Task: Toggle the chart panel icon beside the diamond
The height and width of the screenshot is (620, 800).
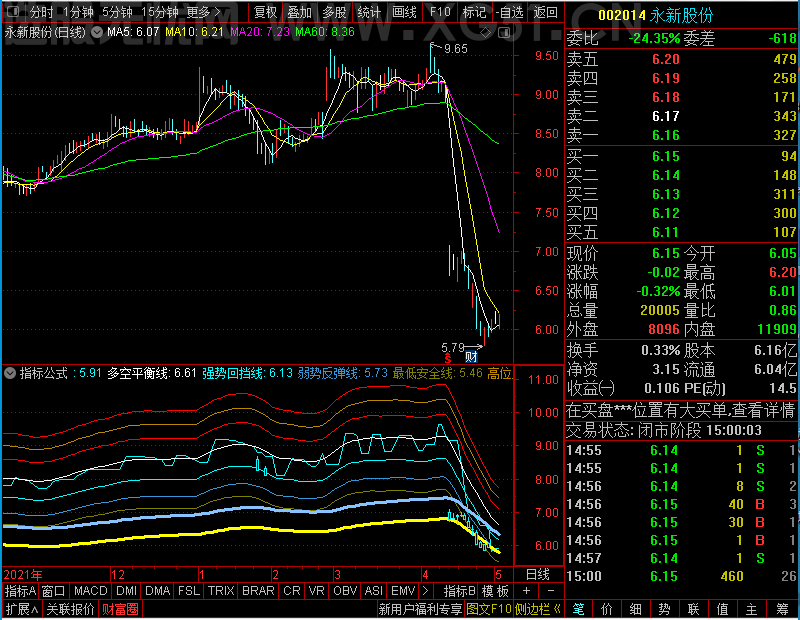Action: [504, 33]
